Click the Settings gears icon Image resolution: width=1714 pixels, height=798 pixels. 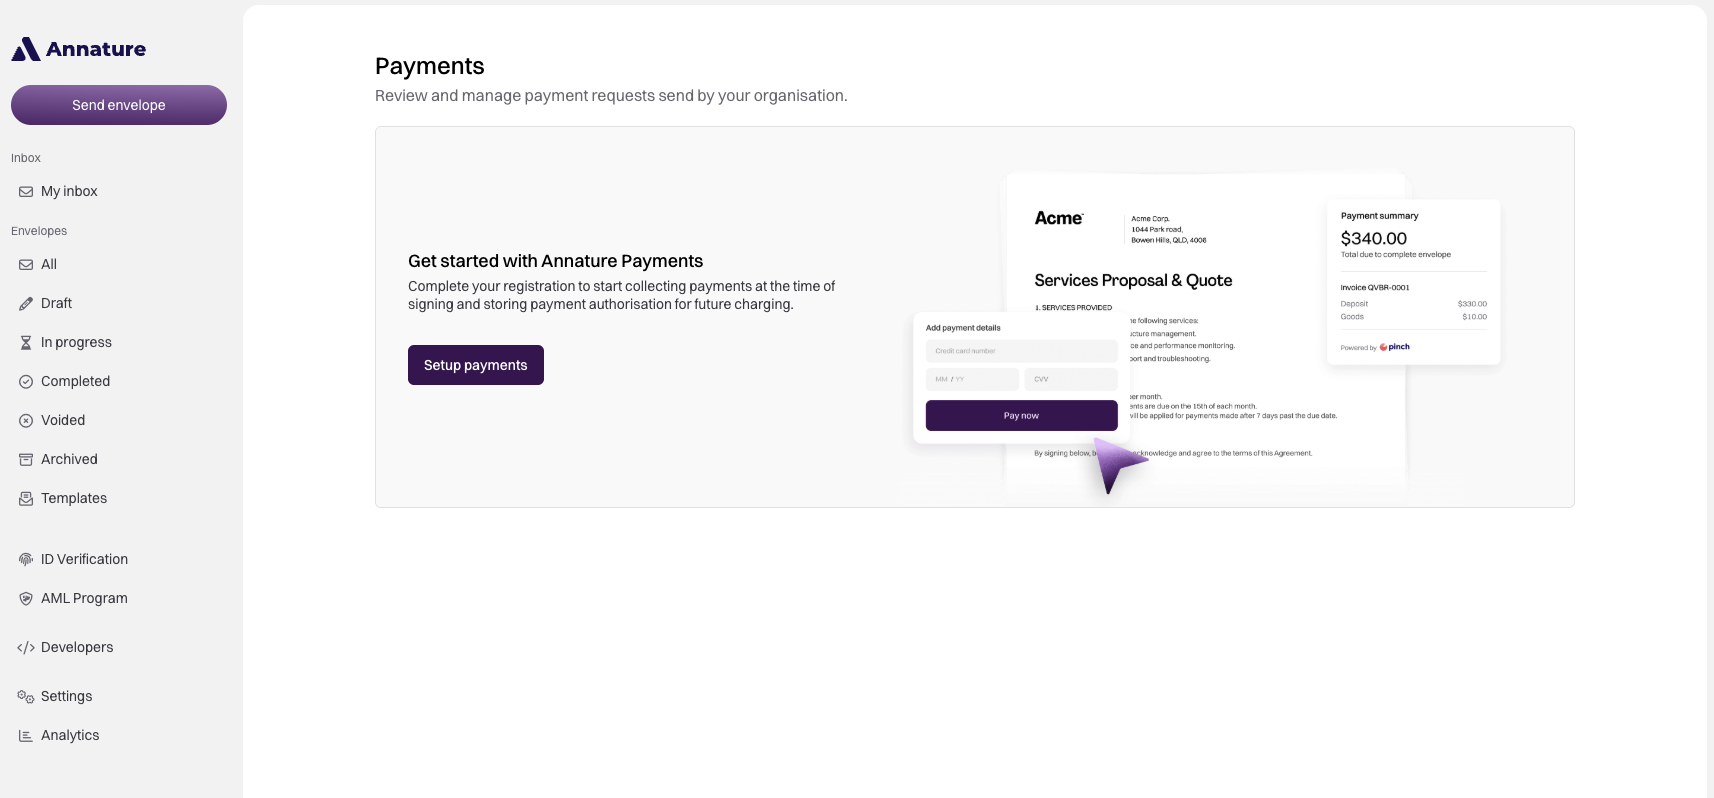click(26, 697)
